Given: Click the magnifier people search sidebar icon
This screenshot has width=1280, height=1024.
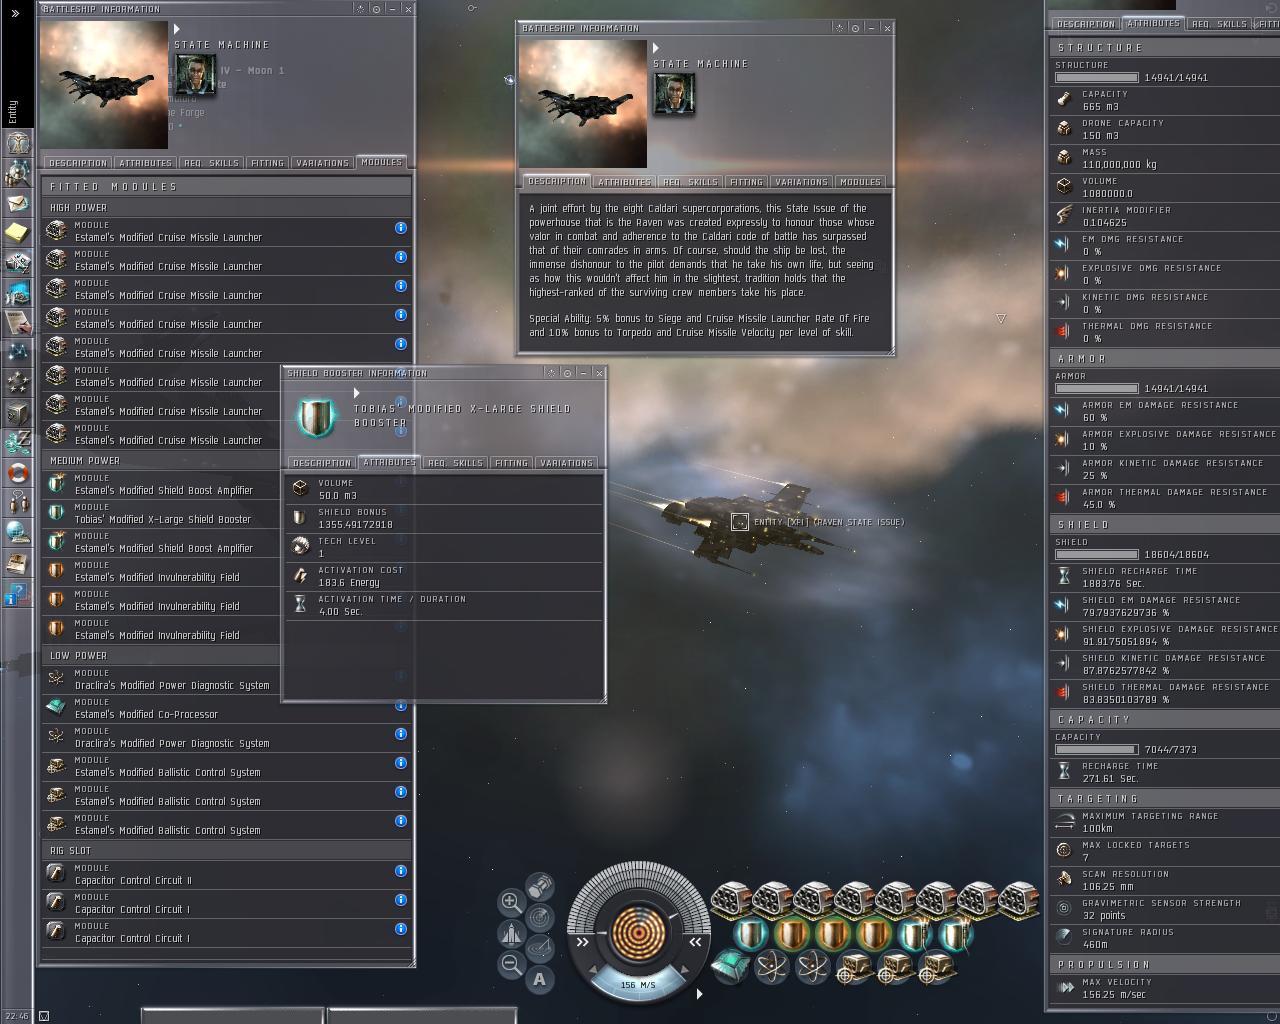Looking at the screenshot, I should (17, 173).
